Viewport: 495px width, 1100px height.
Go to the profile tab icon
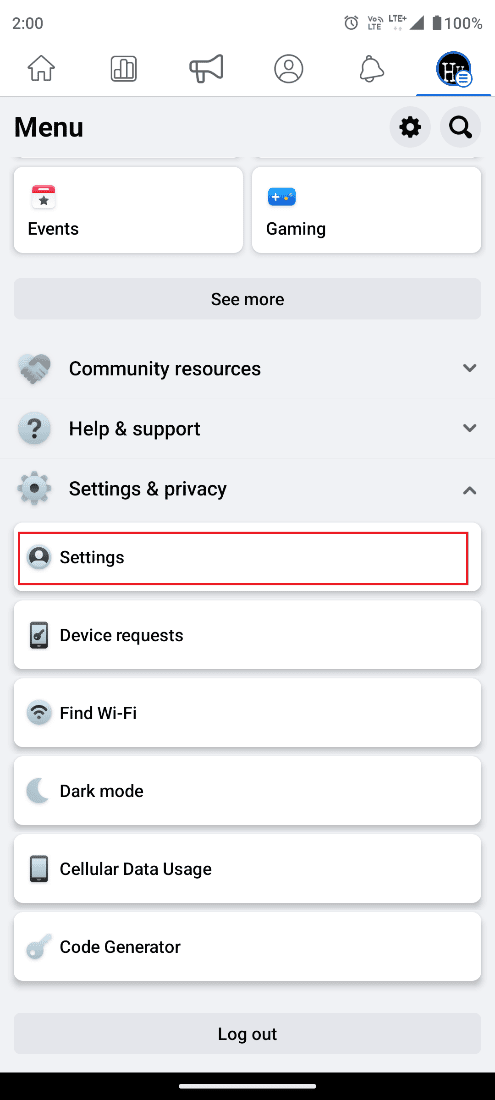pos(289,69)
